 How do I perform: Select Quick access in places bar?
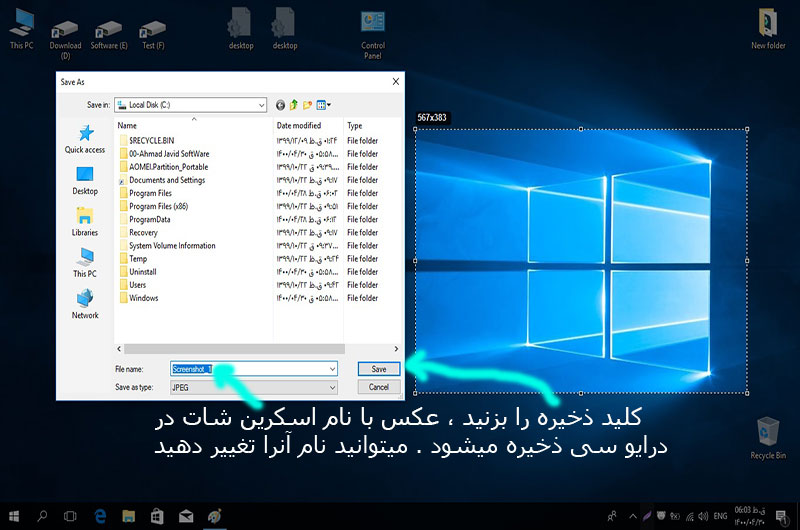pos(85,139)
